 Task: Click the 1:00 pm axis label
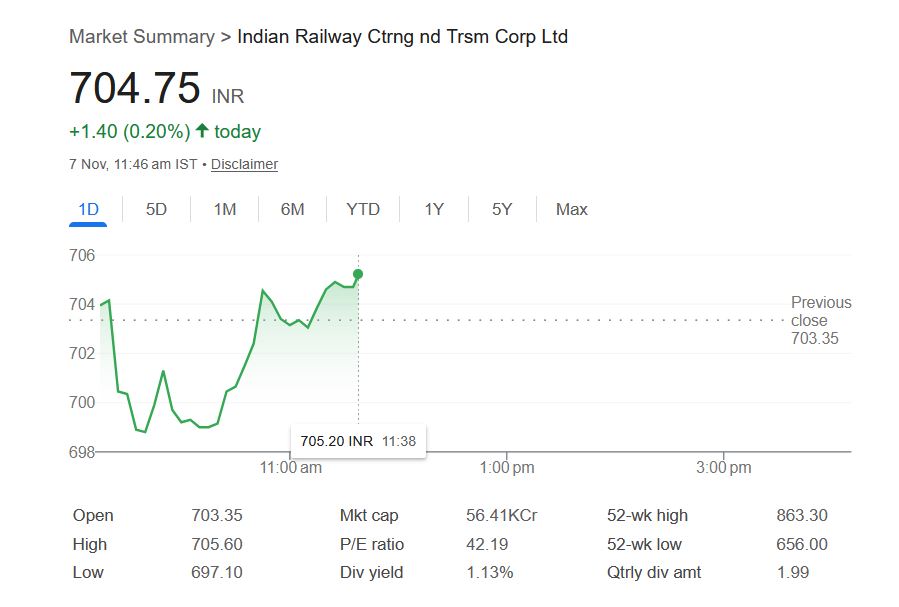coord(507,467)
